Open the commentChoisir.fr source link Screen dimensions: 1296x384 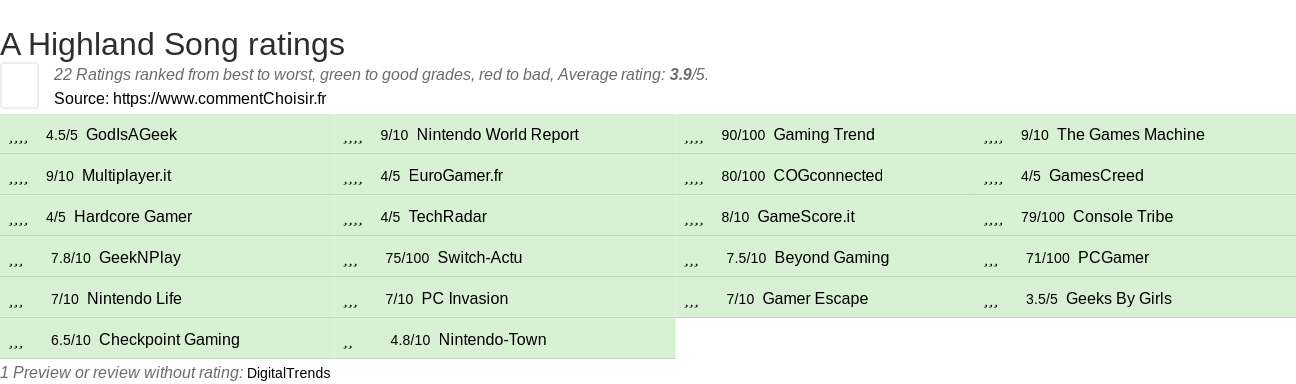pyautogui.click(x=219, y=98)
